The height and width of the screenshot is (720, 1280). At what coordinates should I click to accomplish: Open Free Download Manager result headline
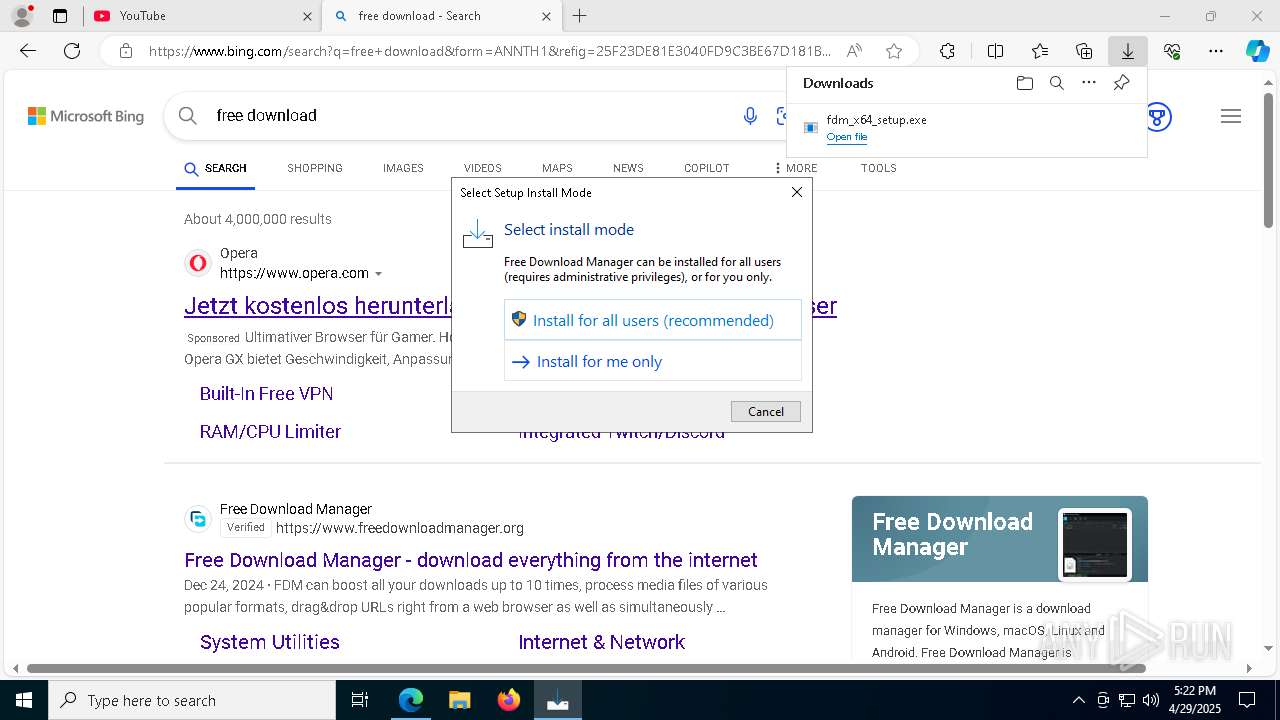coord(471,560)
